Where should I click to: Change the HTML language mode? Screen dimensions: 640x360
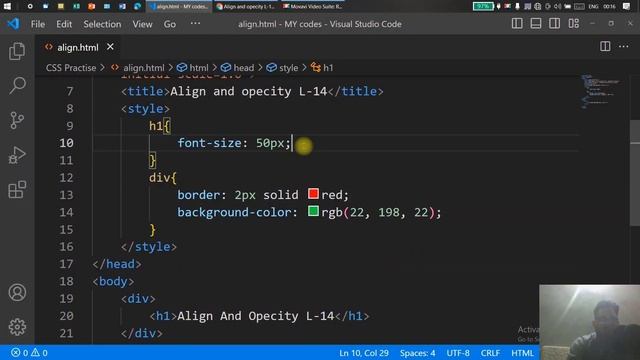click(522, 353)
